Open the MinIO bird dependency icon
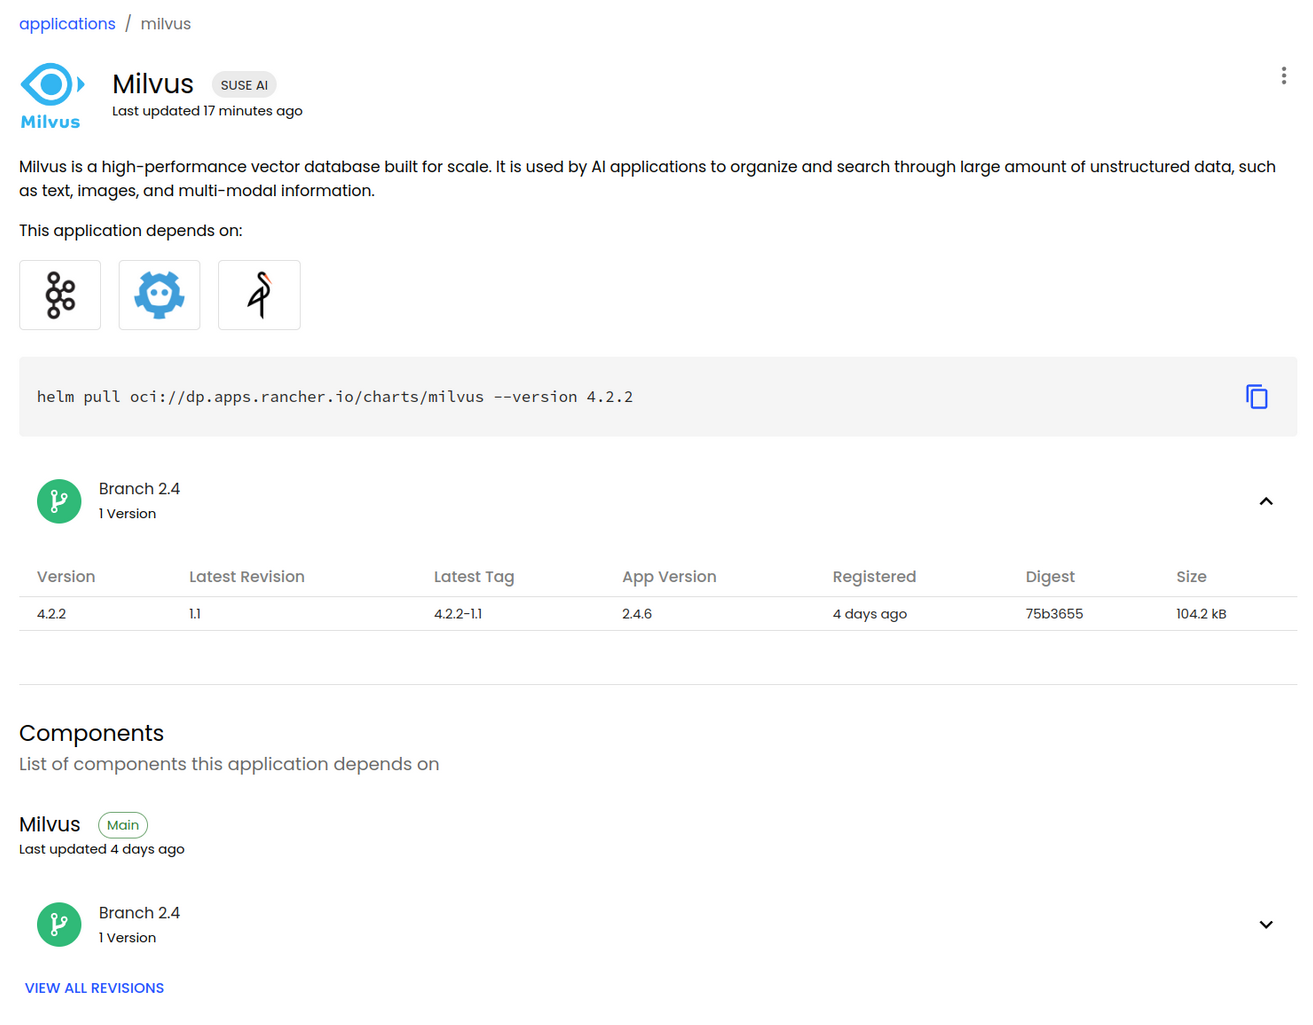The image size is (1313, 1025). [259, 295]
